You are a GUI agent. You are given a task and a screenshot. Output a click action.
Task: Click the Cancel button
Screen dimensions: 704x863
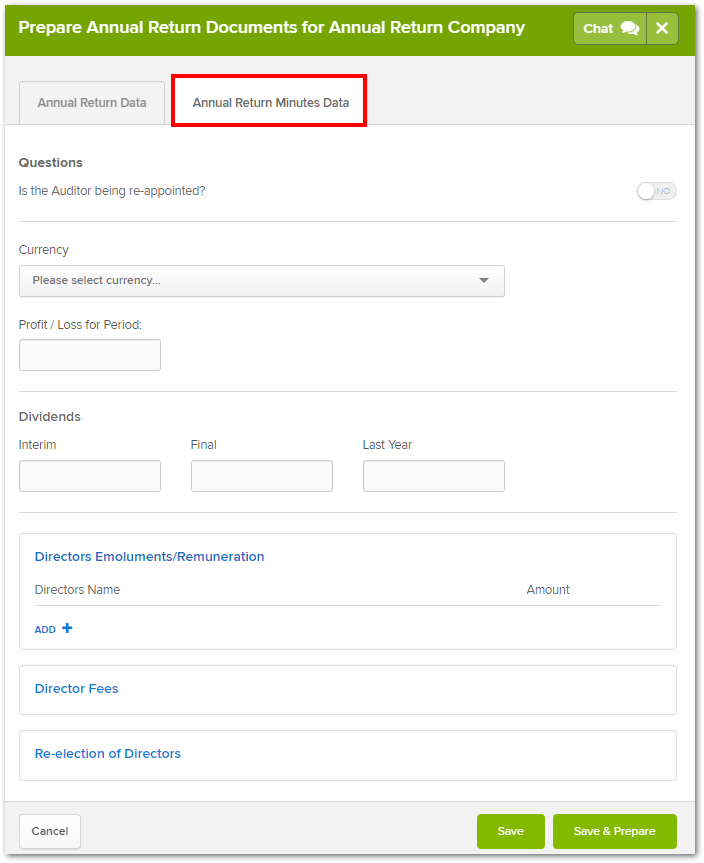[50, 831]
